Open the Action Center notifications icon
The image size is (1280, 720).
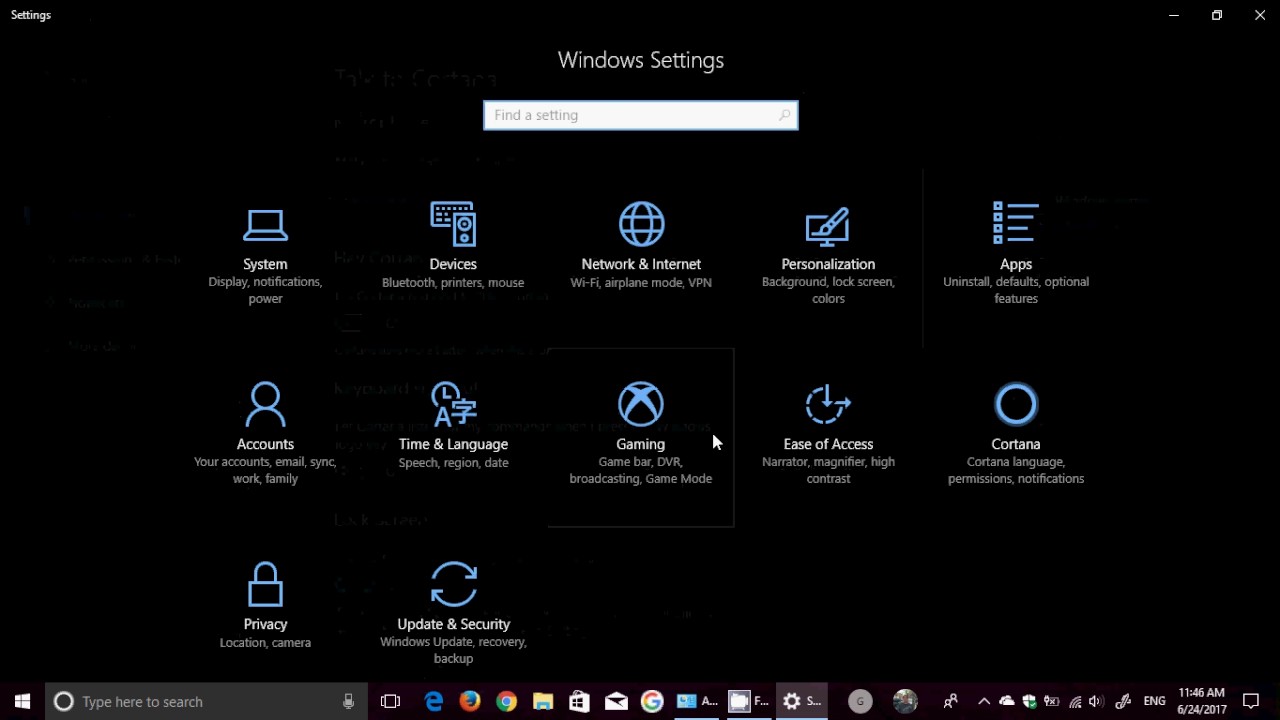1251,701
